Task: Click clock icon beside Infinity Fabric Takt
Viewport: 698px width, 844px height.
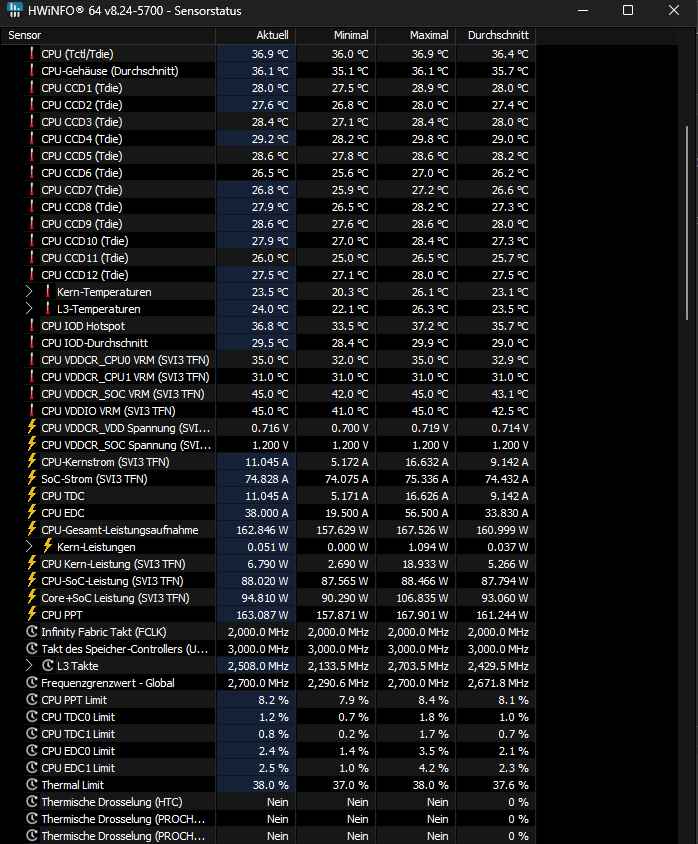Action: point(32,631)
